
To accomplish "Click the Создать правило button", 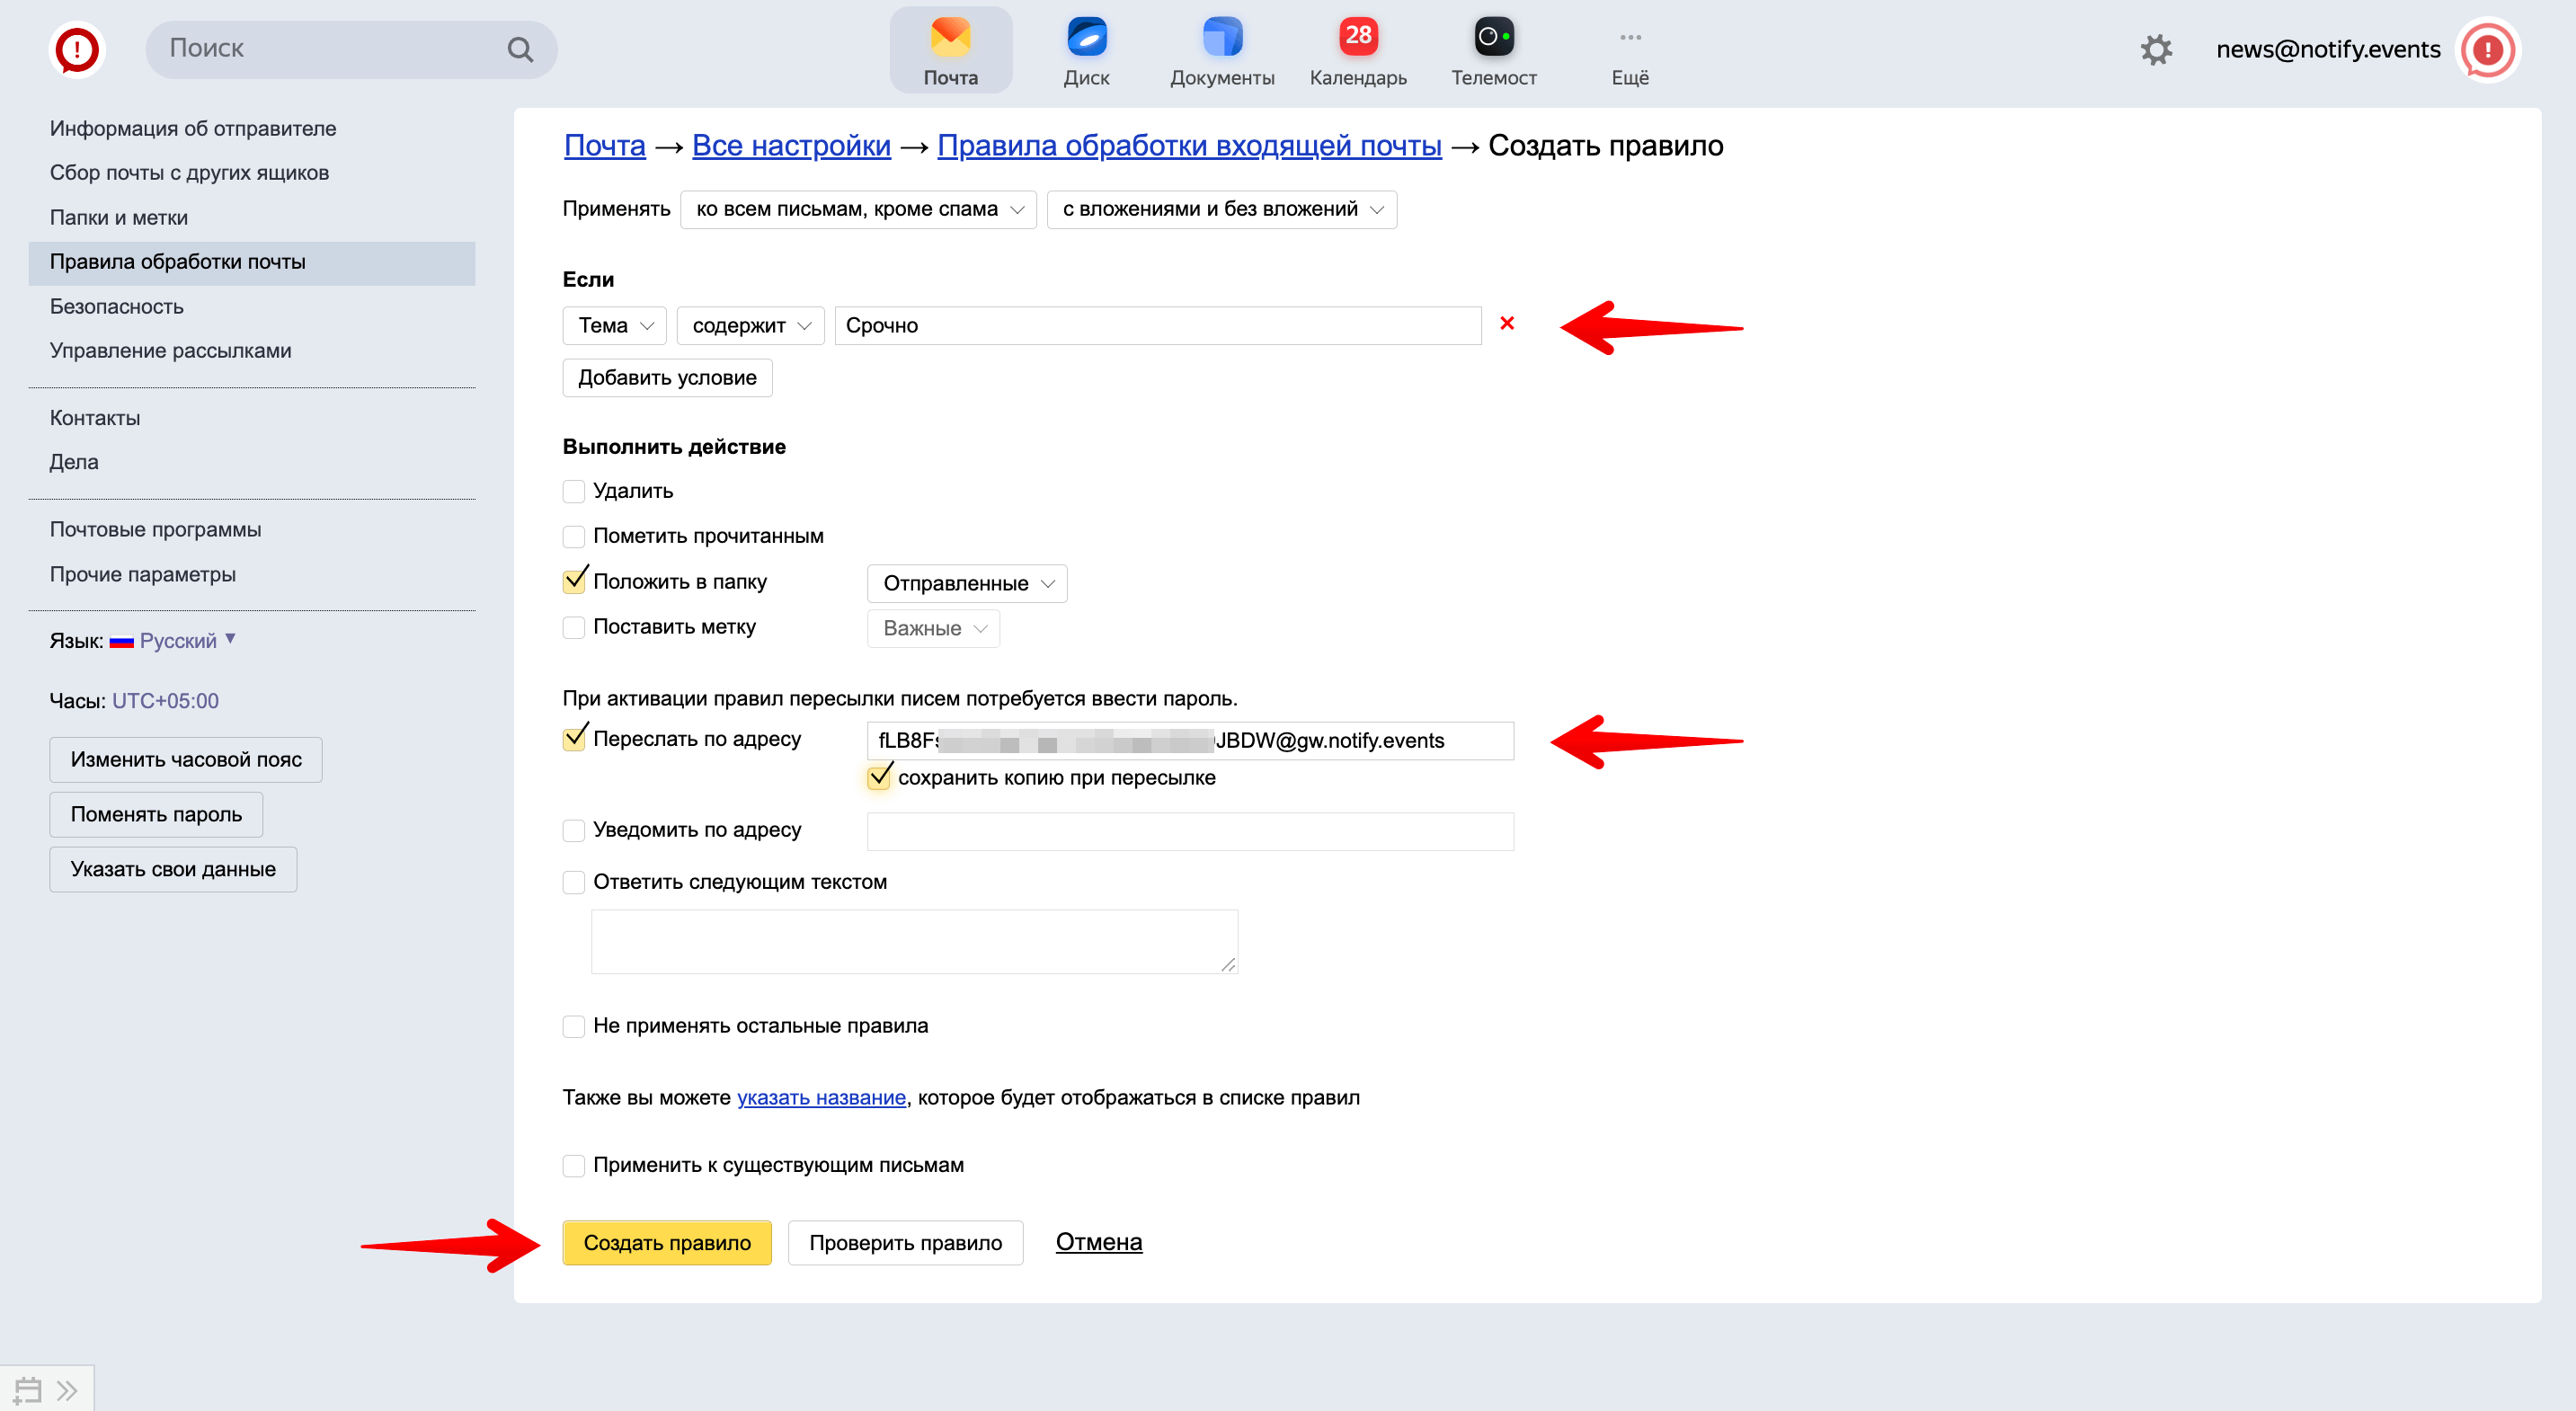I will 665,1241.
